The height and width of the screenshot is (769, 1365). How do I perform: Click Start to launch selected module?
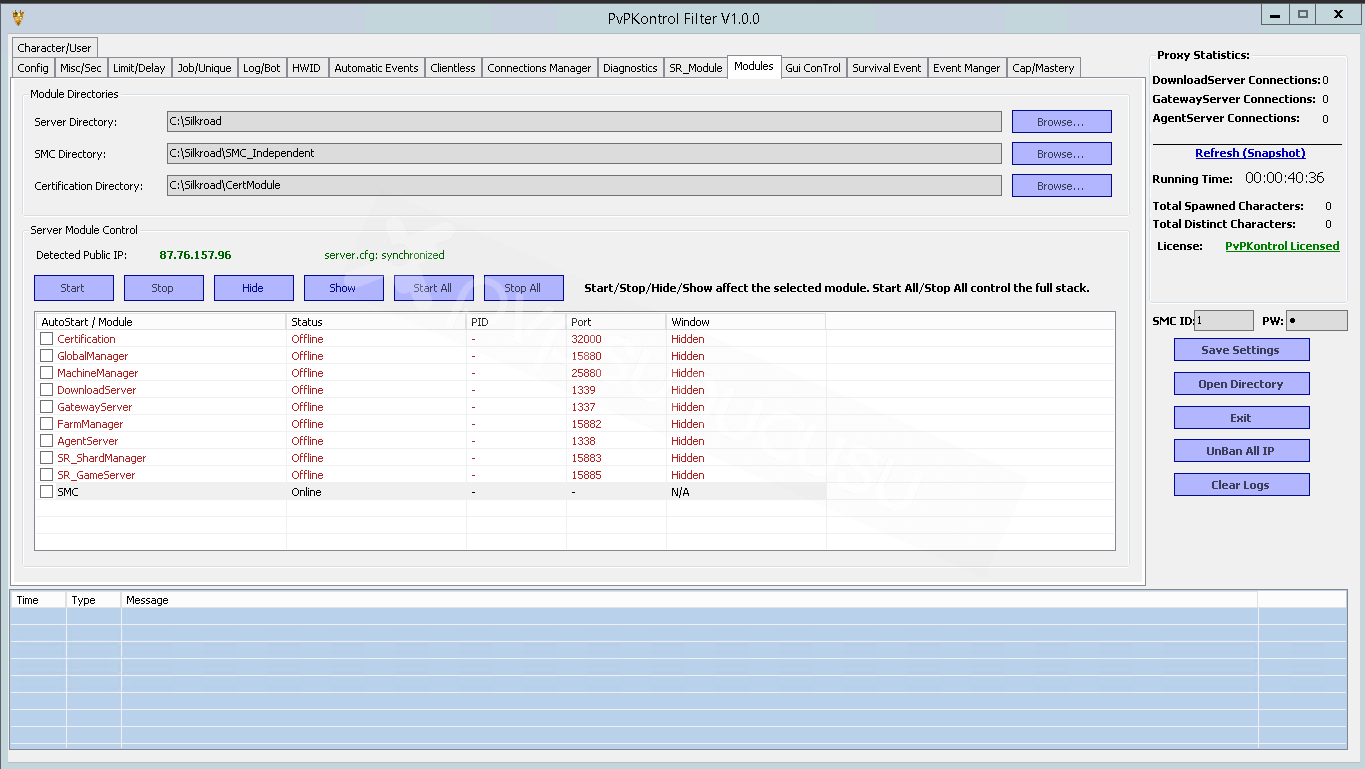tap(73, 288)
